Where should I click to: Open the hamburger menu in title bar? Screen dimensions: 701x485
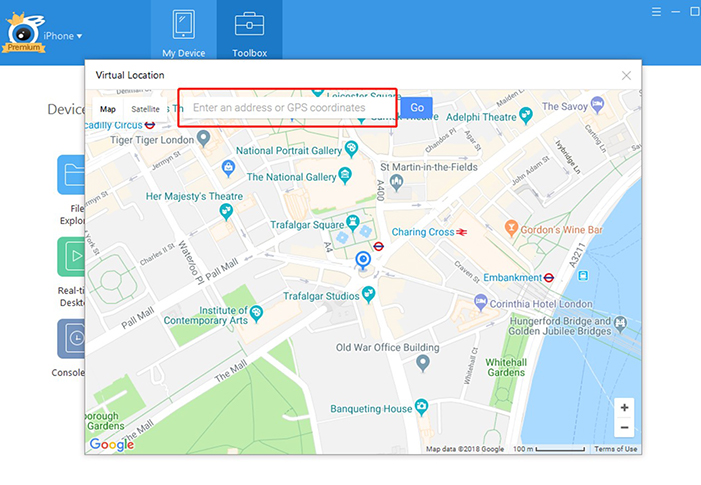tap(657, 11)
